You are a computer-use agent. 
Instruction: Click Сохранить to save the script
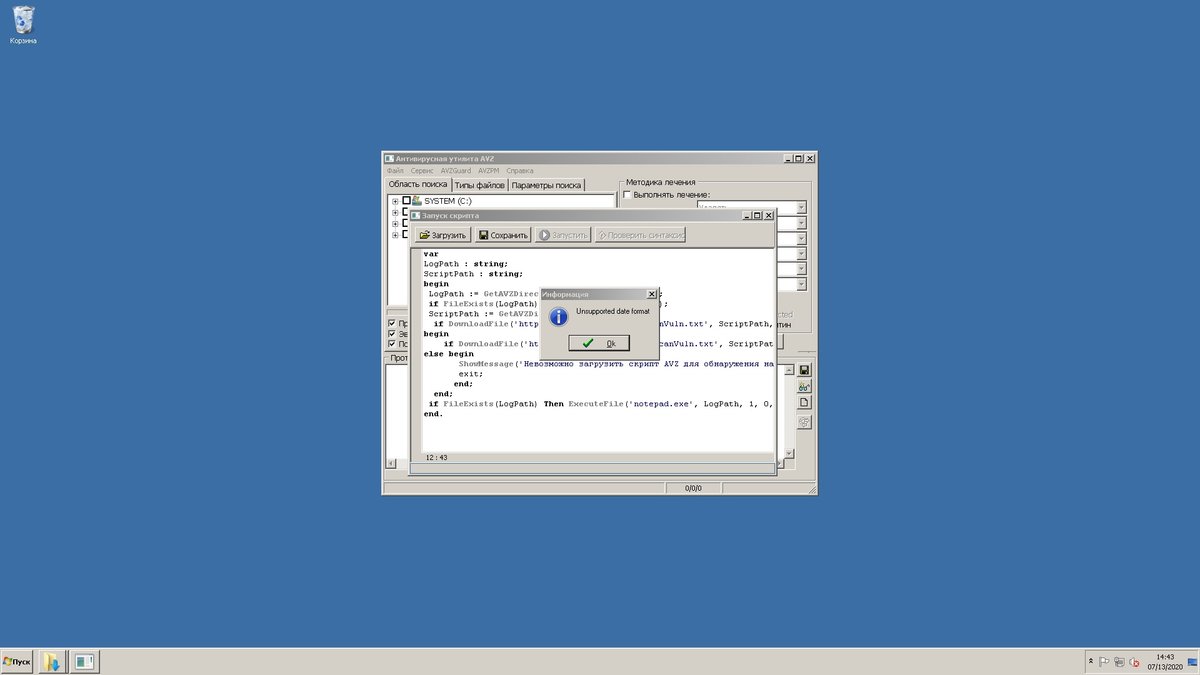[x=503, y=235]
